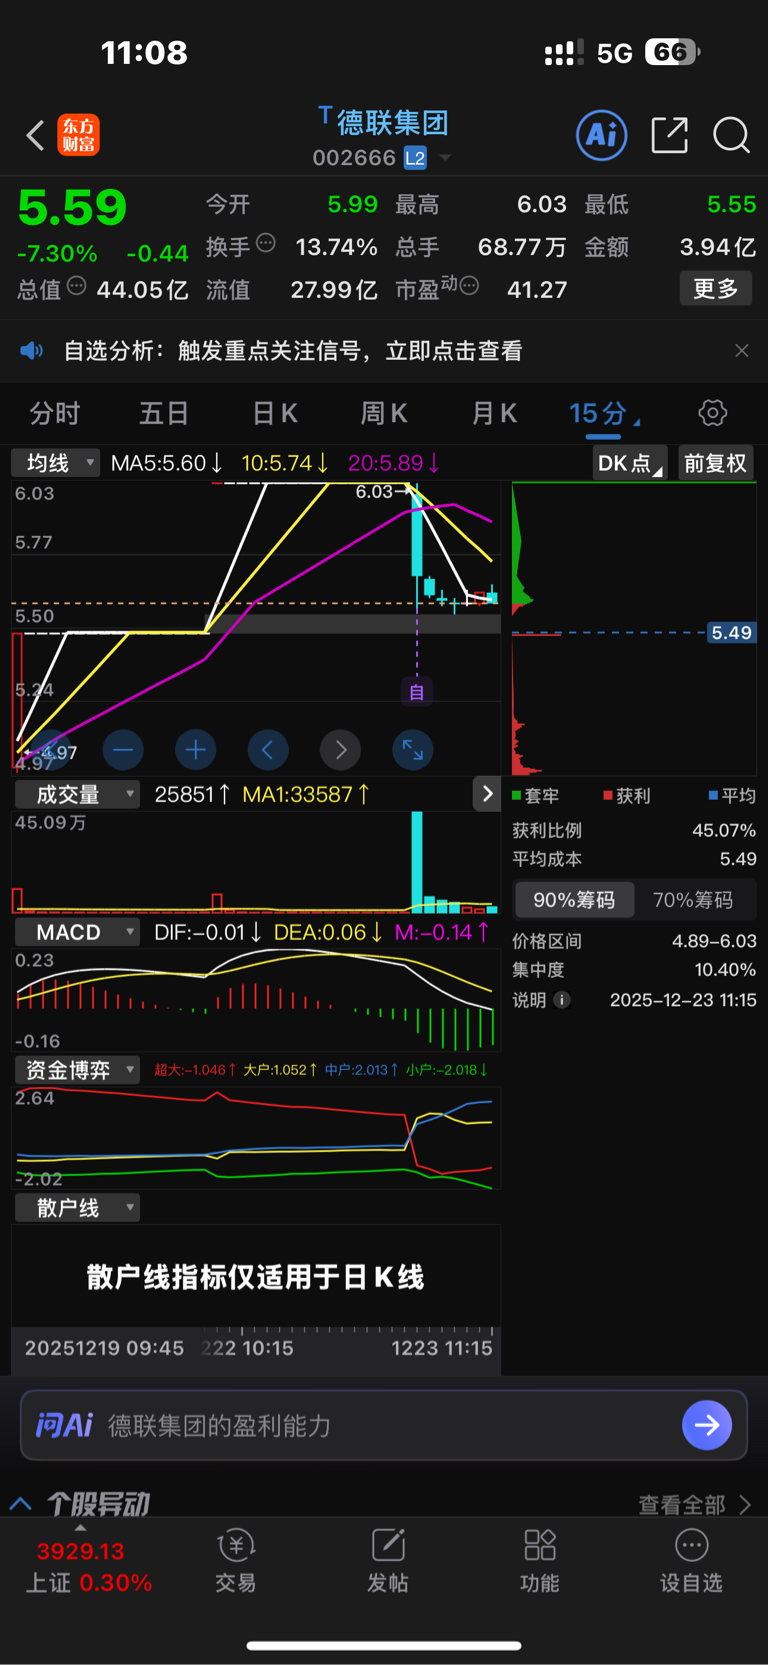Tap the 问Ai question input field
The image size is (768, 1665).
pos(384,1425)
